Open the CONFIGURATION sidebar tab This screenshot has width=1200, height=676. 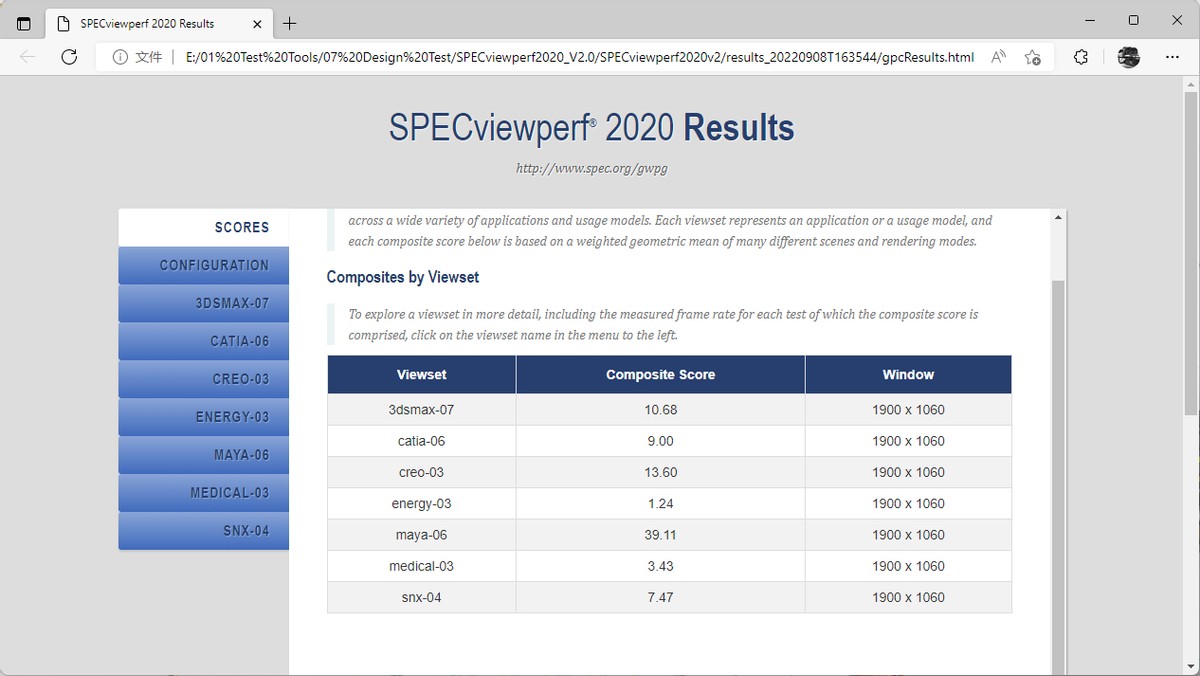203,265
